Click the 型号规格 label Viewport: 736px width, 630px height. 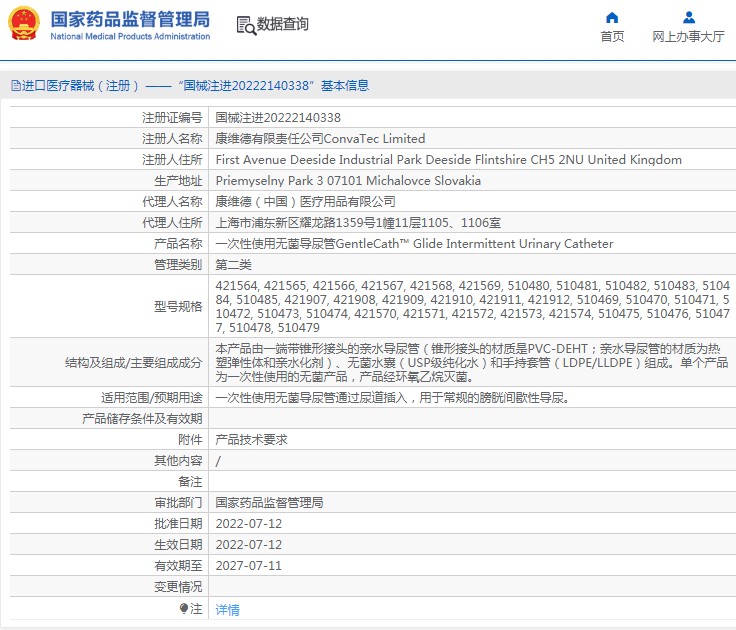click(178, 307)
